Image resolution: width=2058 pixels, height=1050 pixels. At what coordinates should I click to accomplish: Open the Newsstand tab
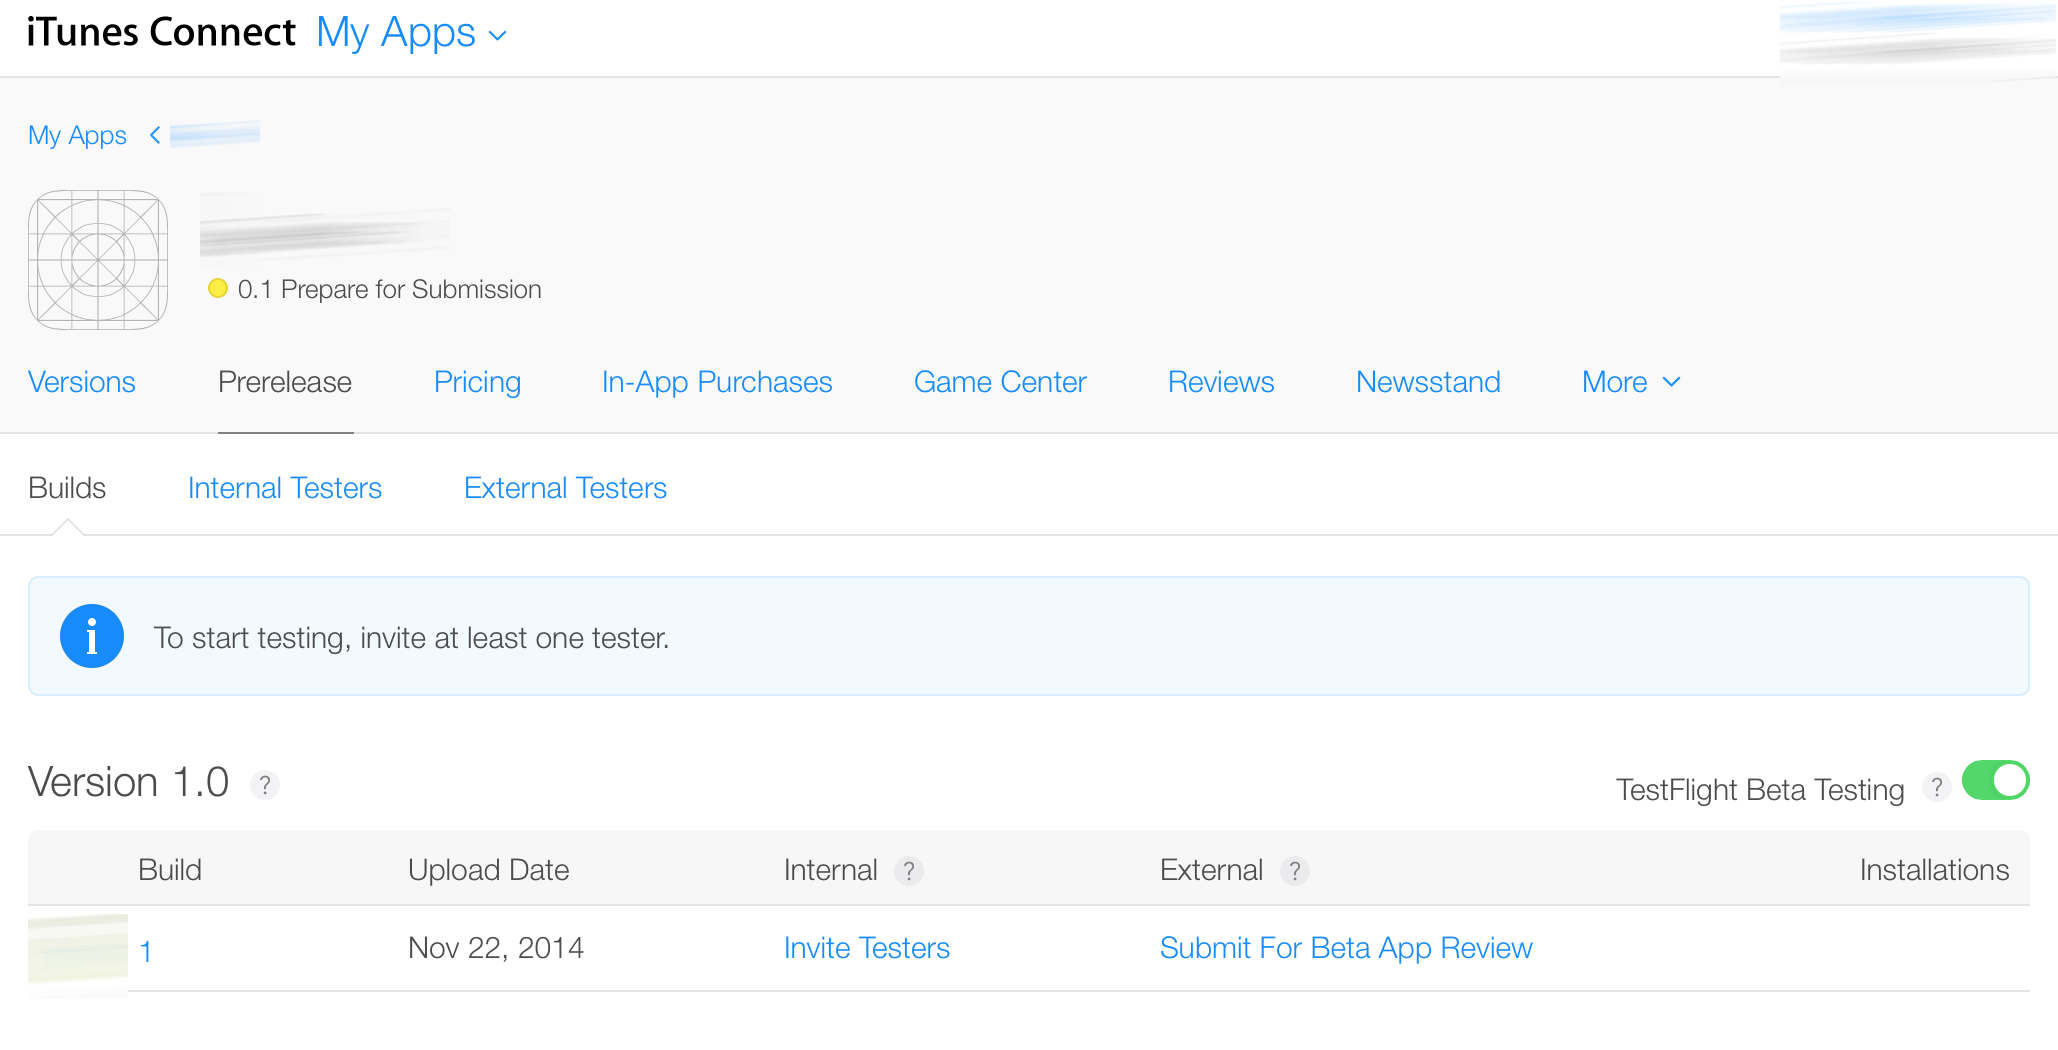pos(1428,382)
